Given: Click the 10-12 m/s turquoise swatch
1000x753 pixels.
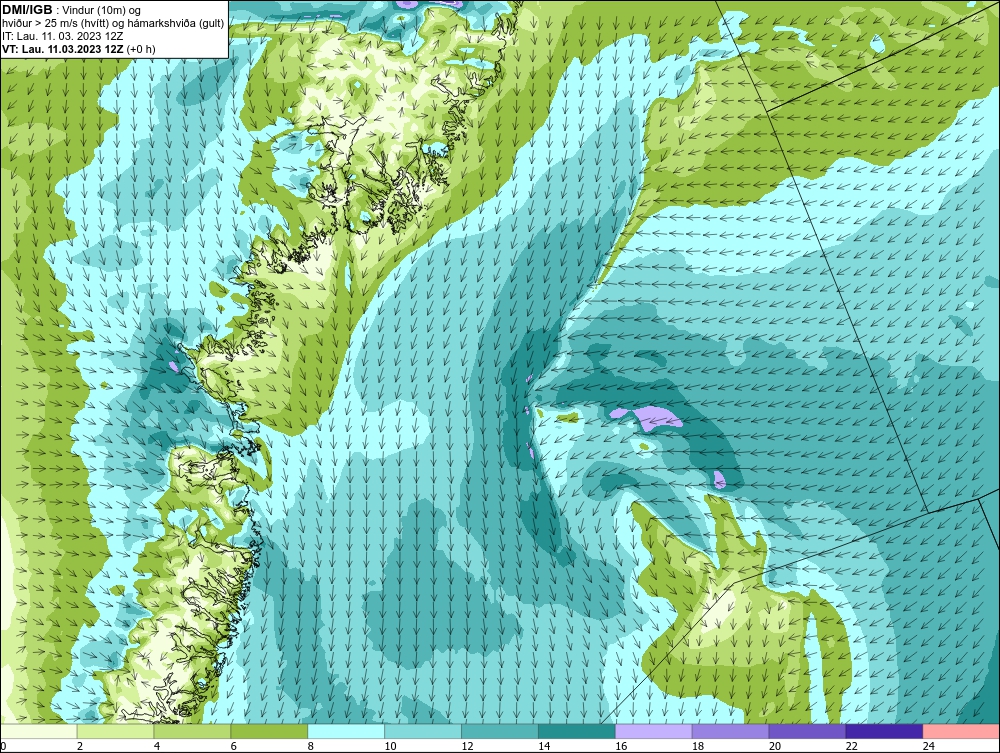Looking at the screenshot, I should 423,731.
